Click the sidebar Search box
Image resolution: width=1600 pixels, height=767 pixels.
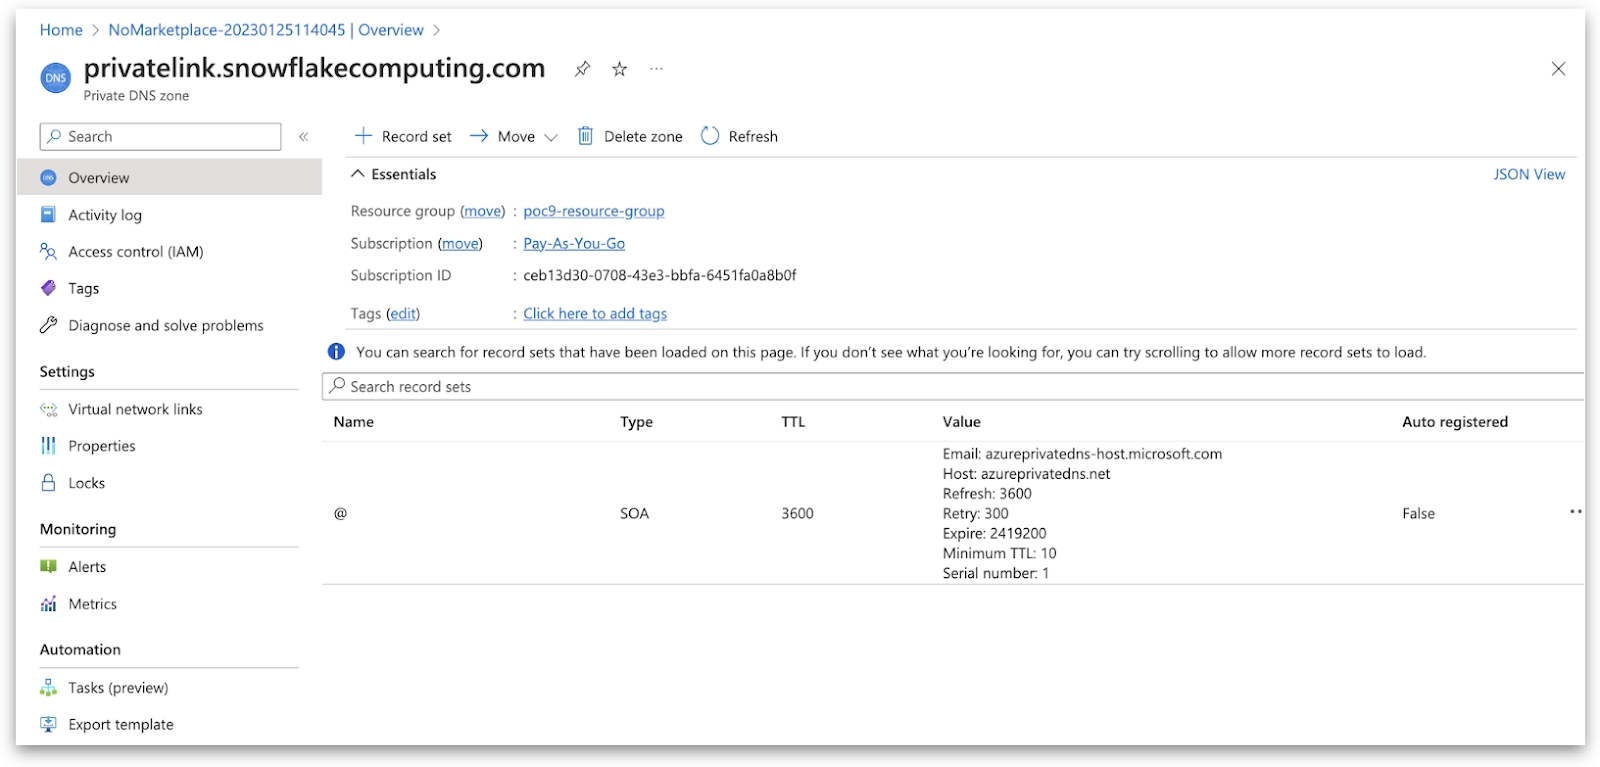click(x=165, y=137)
